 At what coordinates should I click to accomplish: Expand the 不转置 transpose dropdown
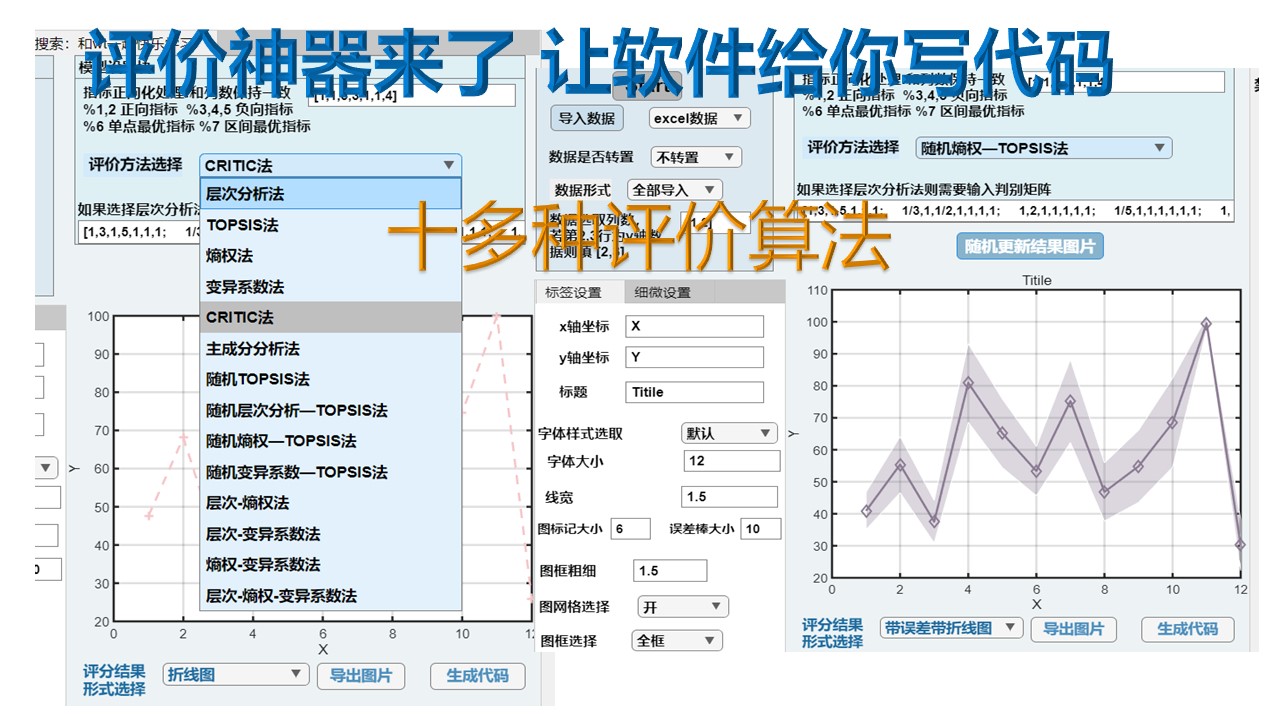pos(696,157)
